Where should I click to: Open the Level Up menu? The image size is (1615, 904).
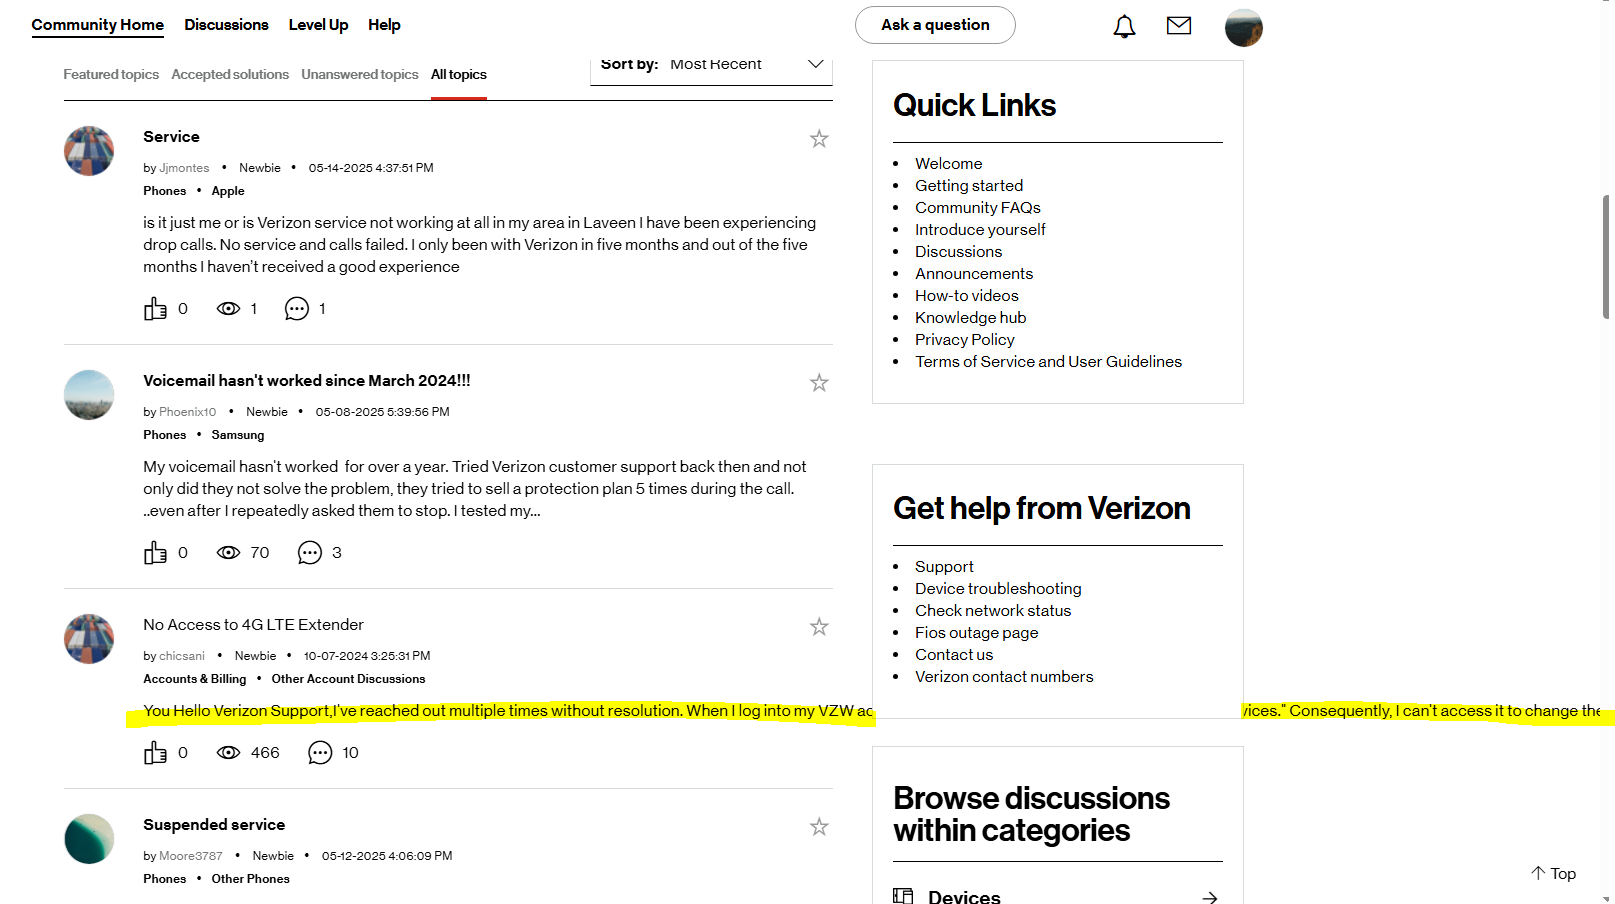coord(318,25)
